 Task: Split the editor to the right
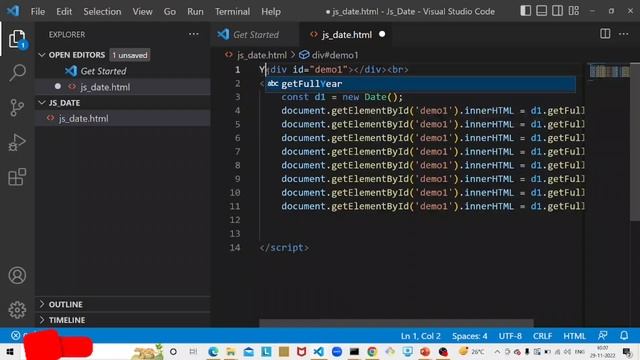605,34
